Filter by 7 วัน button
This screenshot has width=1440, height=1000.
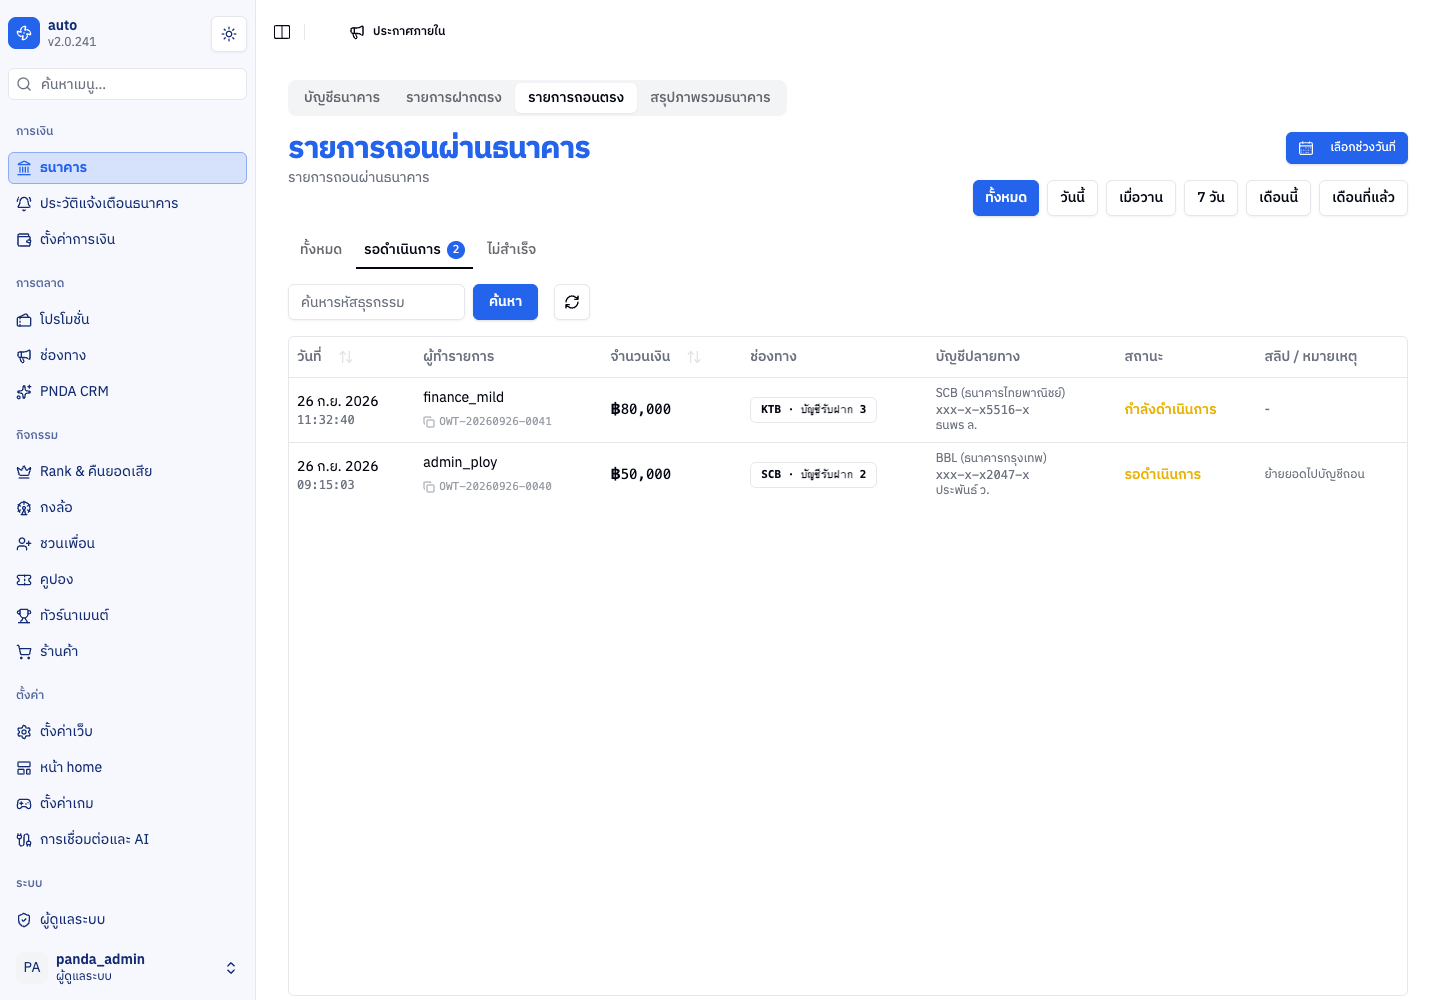(x=1211, y=198)
